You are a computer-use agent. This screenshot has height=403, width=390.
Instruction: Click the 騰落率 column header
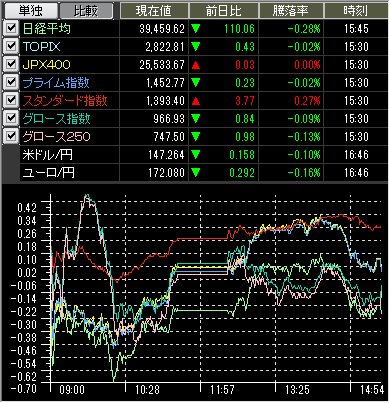click(291, 11)
